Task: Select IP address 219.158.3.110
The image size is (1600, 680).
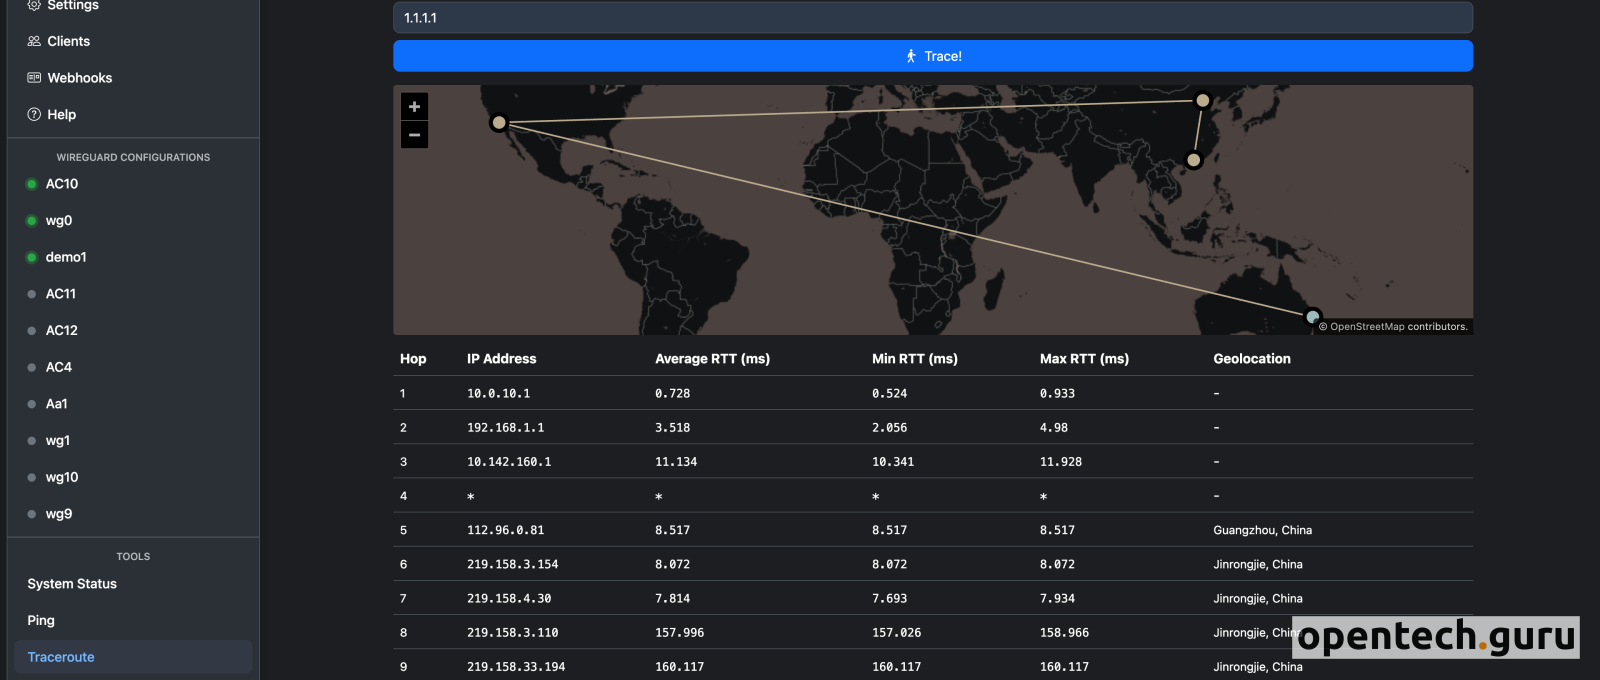Action: click(513, 632)
